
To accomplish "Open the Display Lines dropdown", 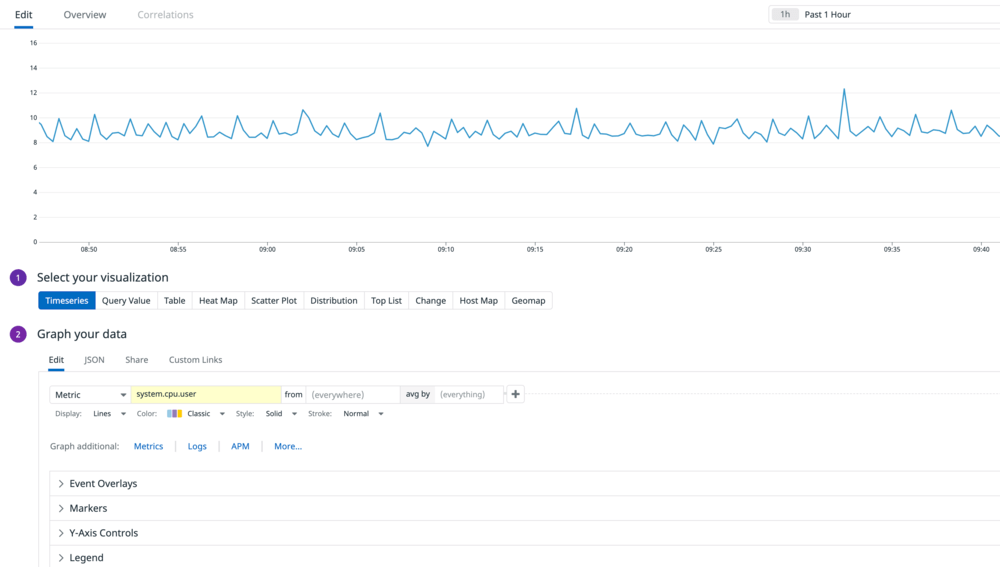I will (x=109, y=413).
